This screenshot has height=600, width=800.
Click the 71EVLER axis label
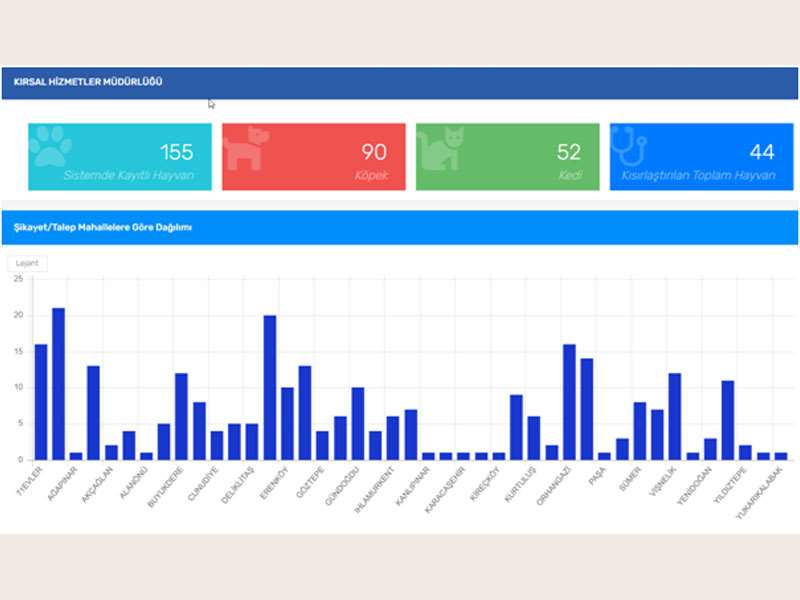30,480
